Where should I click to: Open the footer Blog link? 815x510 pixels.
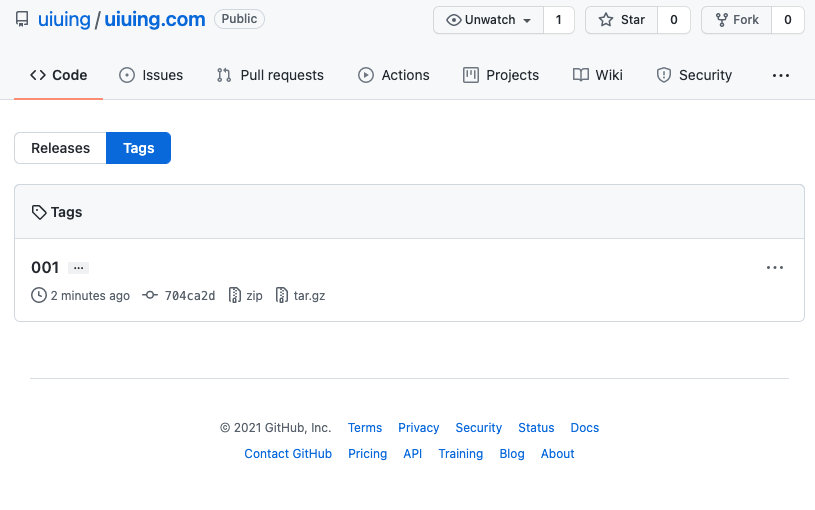tap(512, 454)
